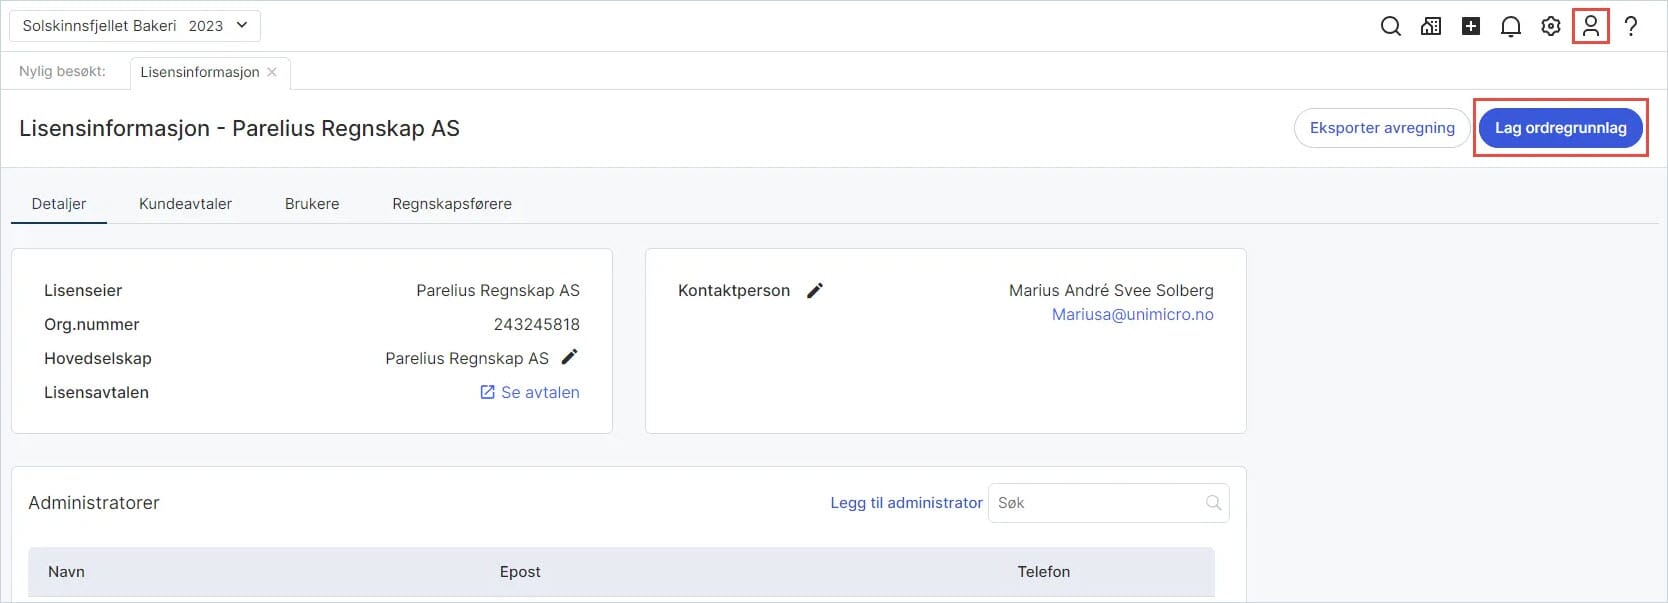Click the plus (create new) icon
This screenshot has height=603, width=1668.
[1470, 26]
